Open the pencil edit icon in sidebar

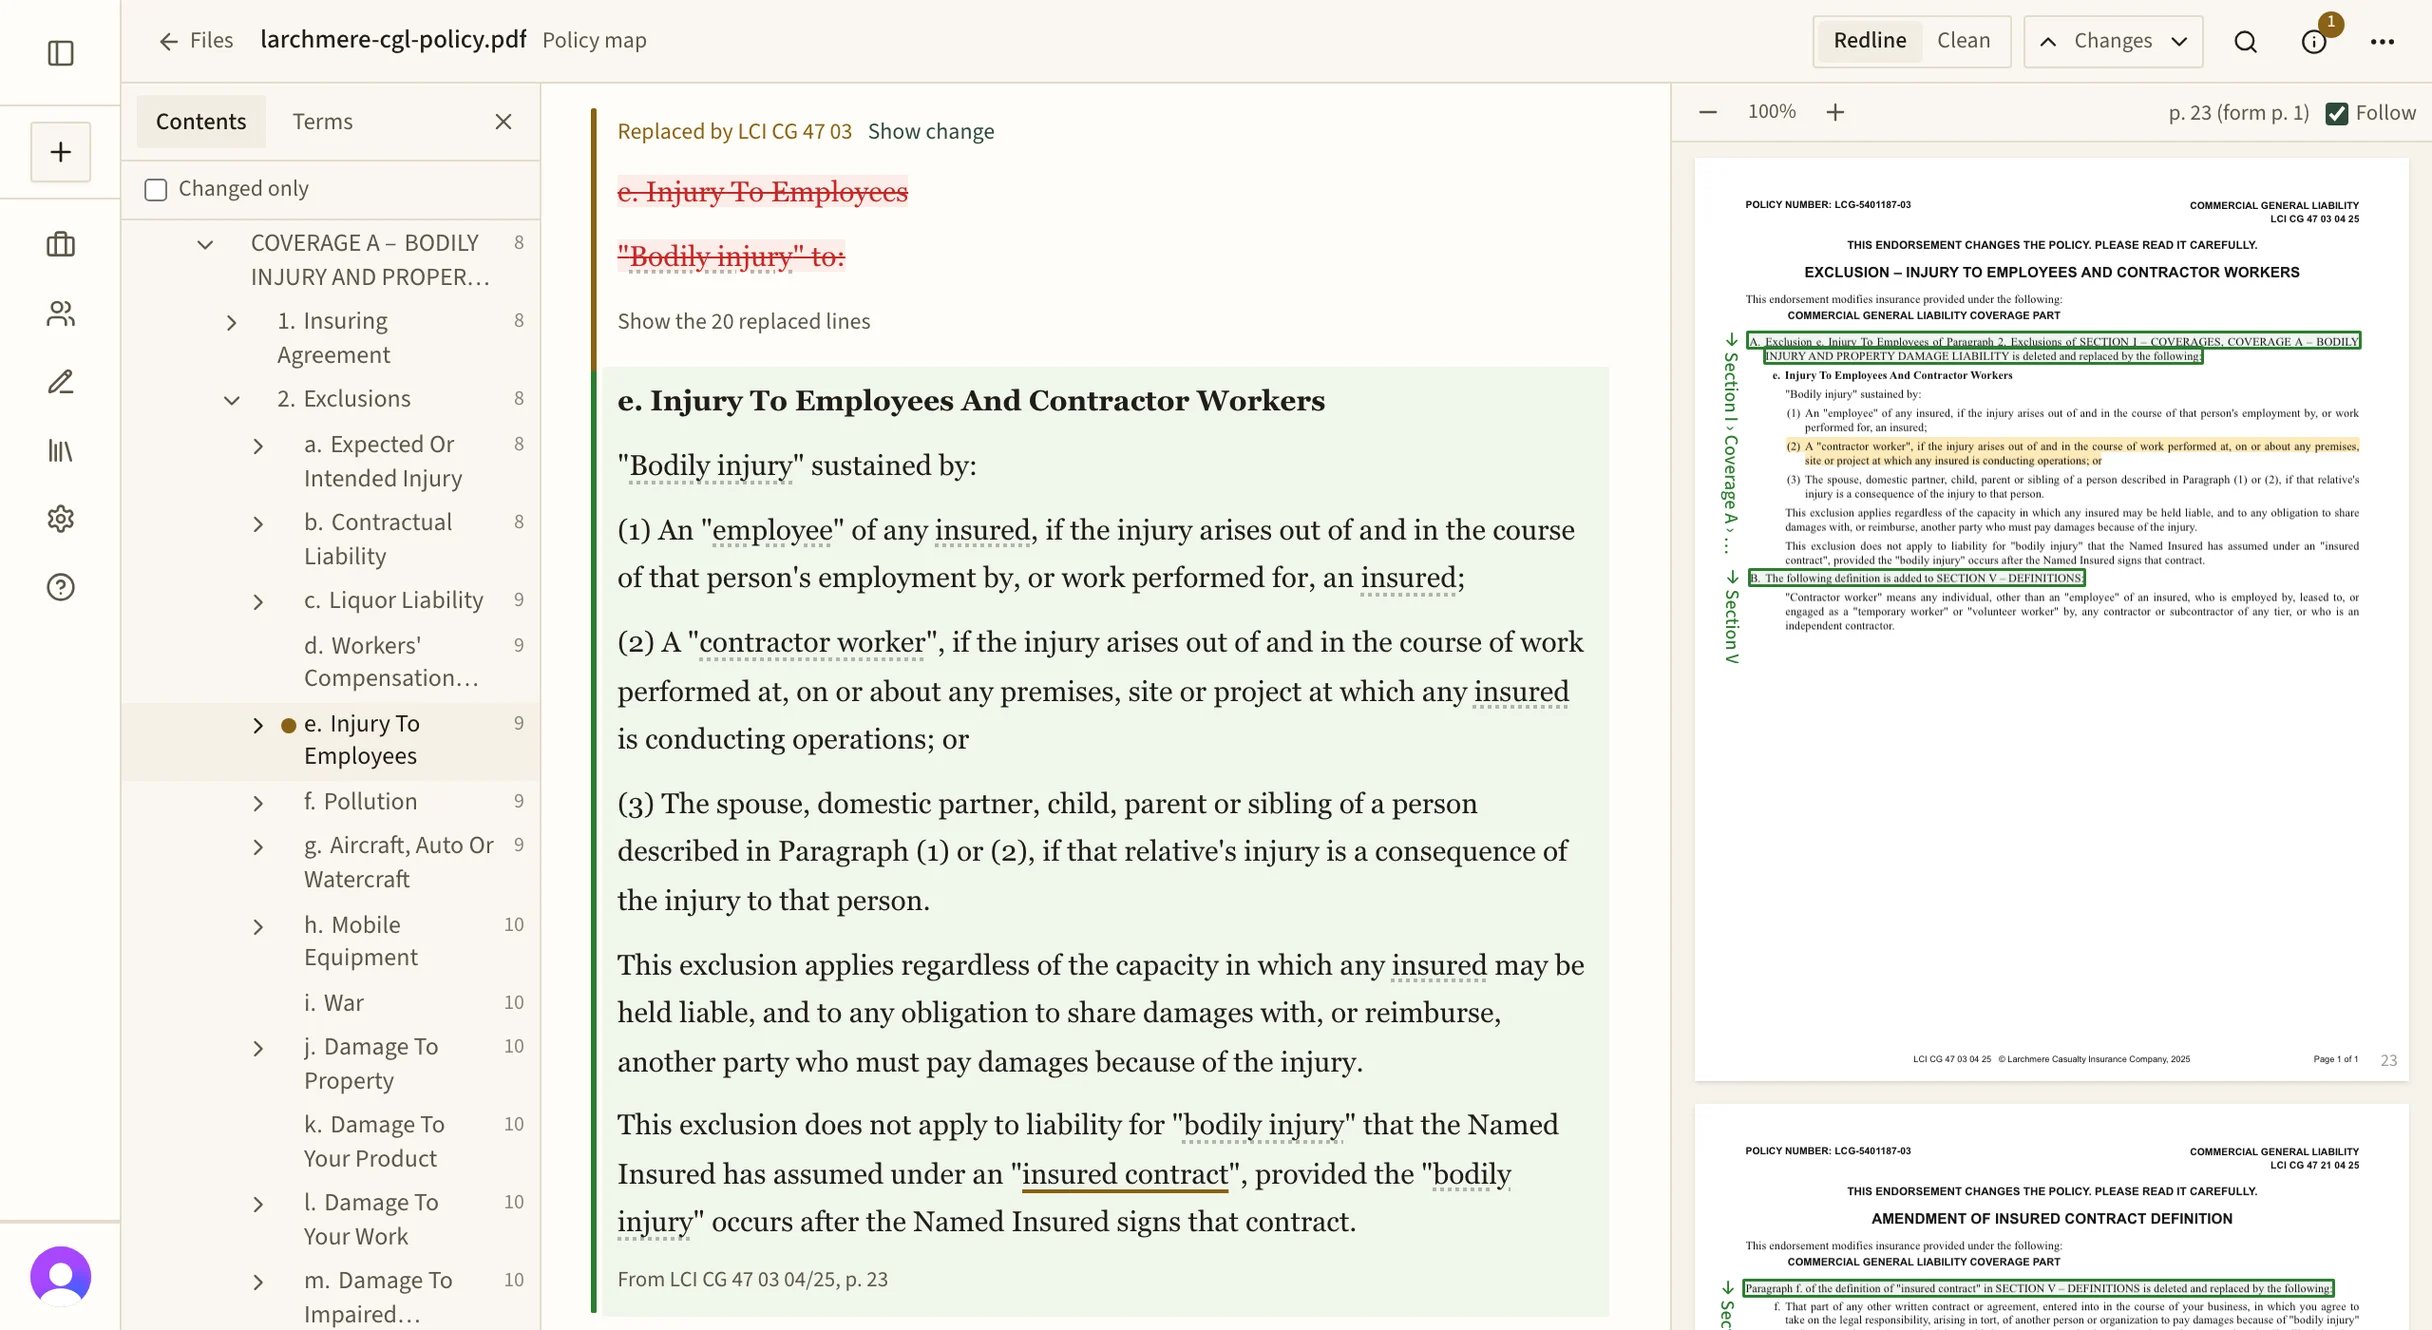[61, 382]
